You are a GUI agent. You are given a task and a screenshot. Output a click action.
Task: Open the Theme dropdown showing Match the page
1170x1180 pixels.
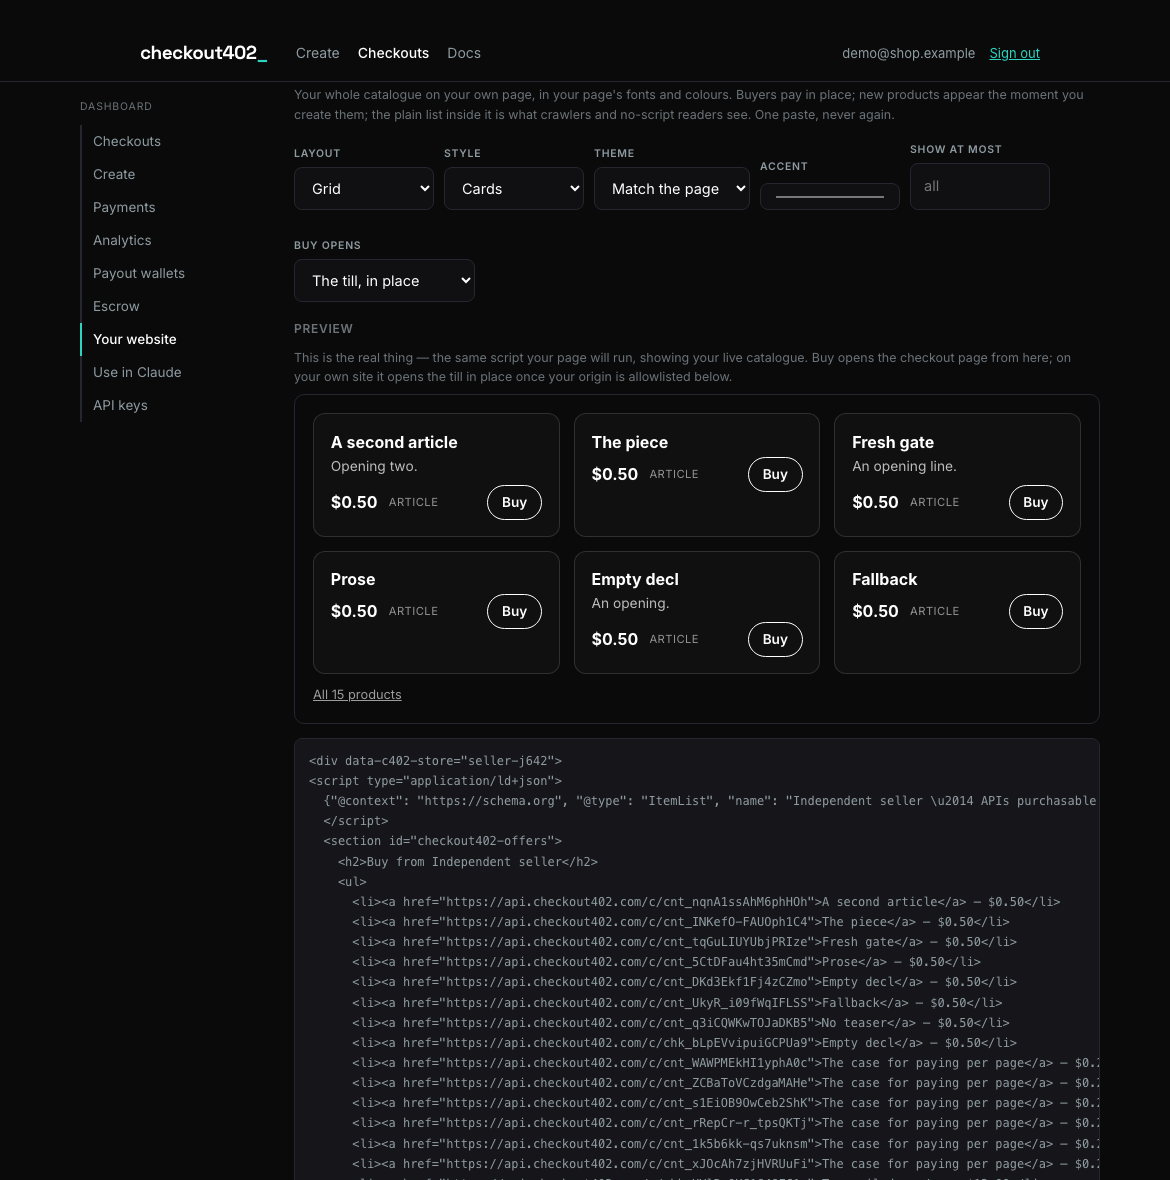[671, 189]
